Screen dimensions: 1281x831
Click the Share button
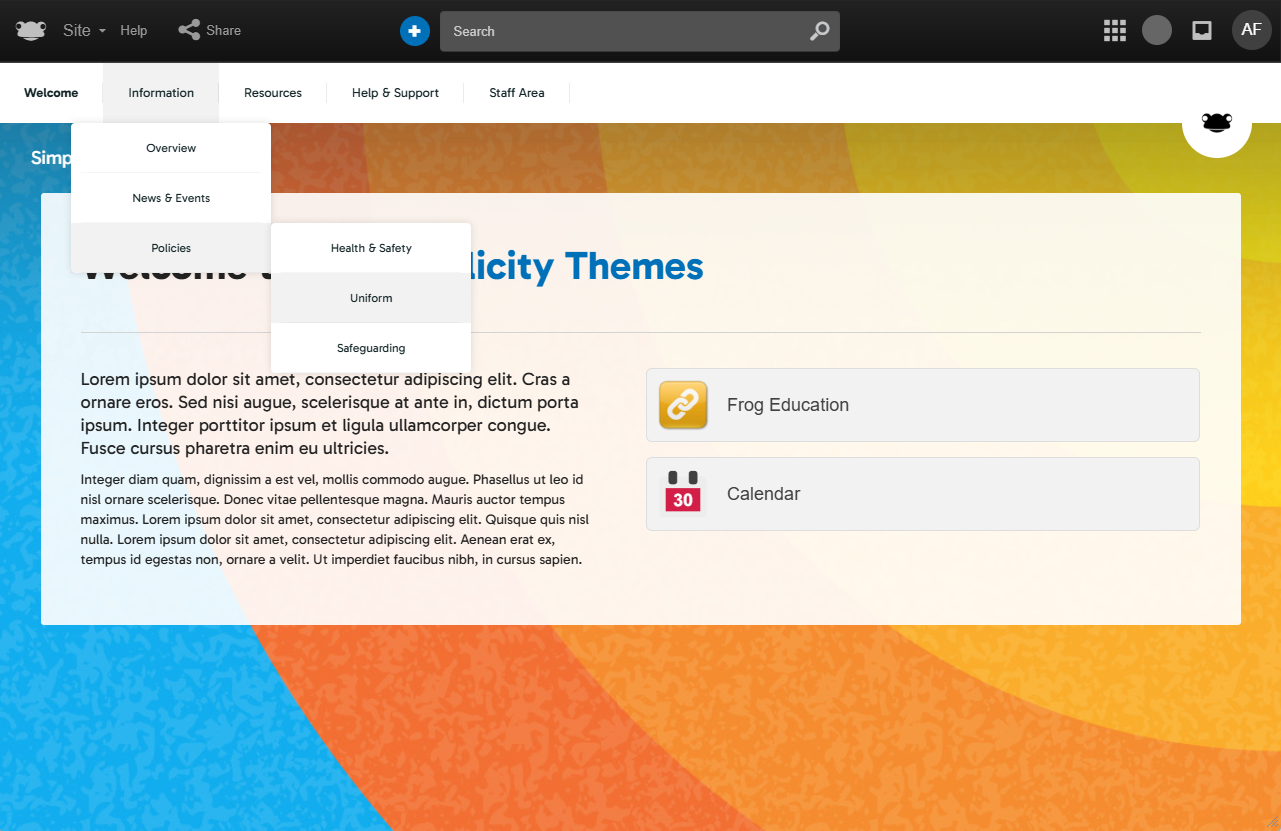point(210,31)
